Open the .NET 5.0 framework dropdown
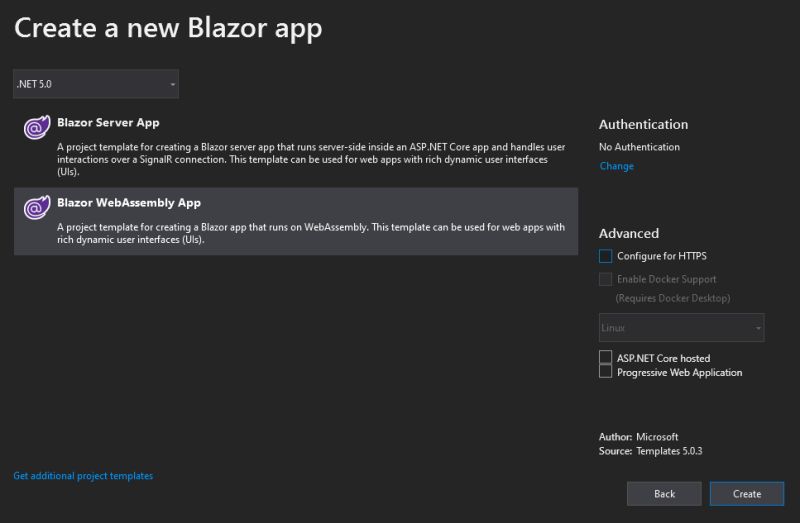 point(96,84)
